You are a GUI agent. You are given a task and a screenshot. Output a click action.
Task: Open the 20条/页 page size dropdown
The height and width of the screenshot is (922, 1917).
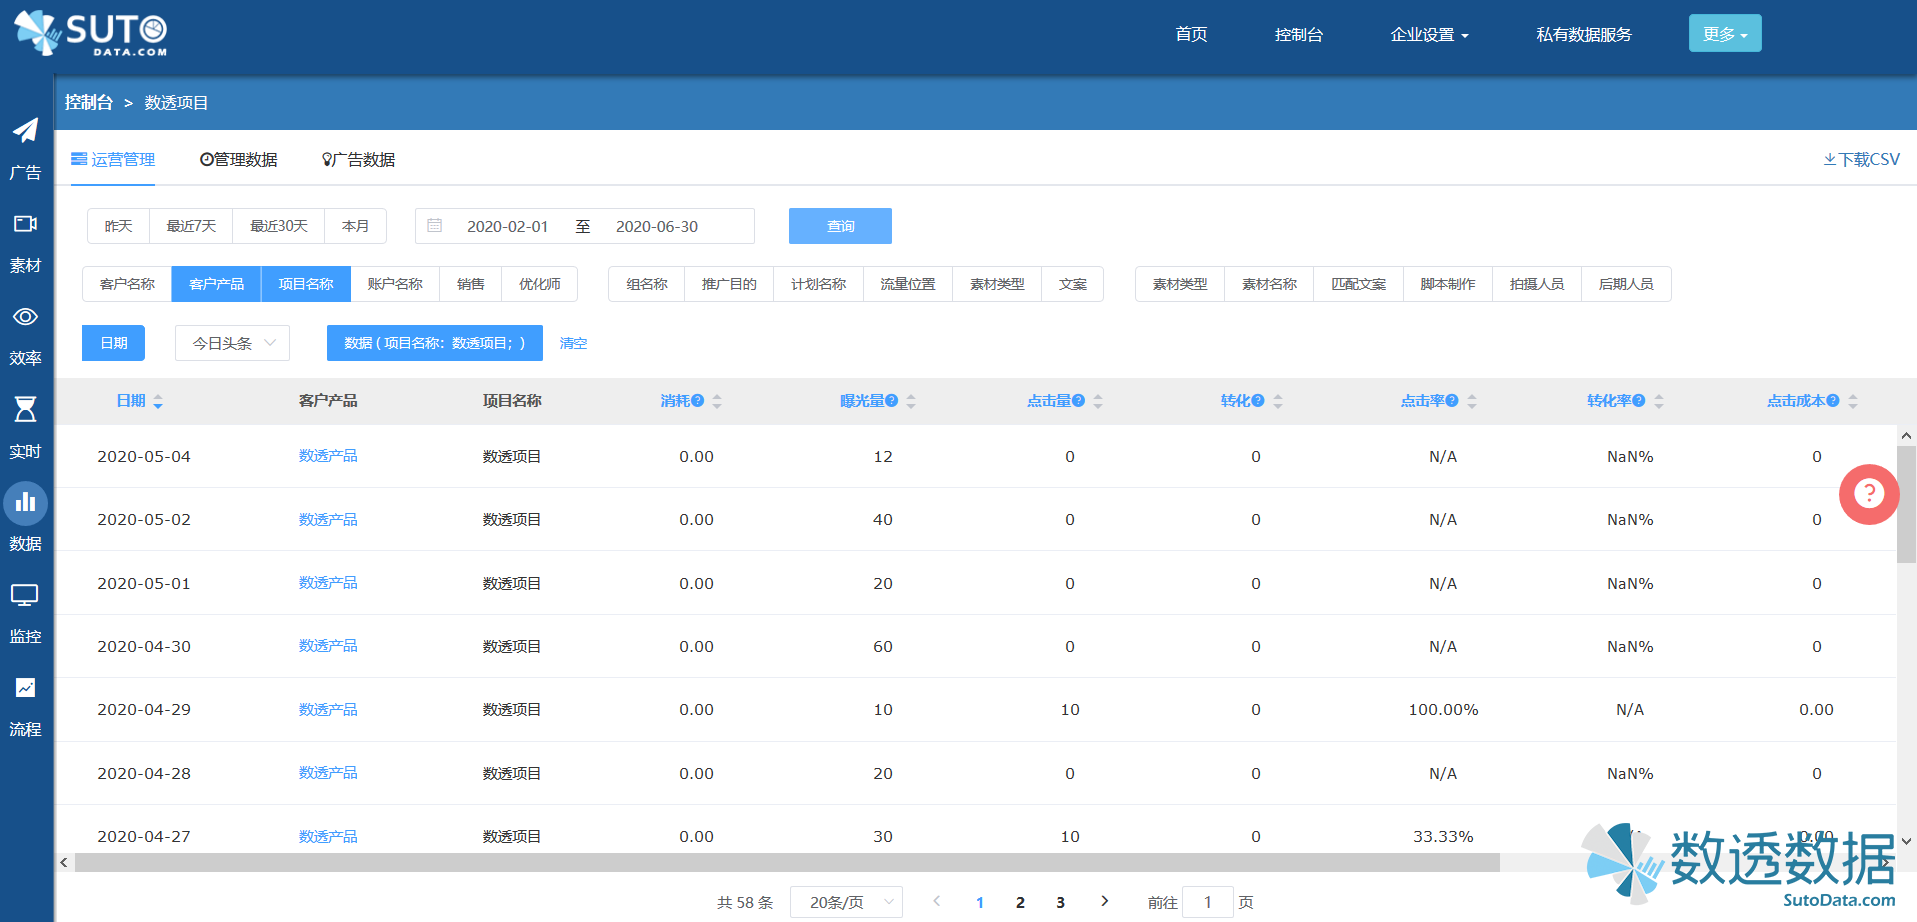(x=846, y=902)
